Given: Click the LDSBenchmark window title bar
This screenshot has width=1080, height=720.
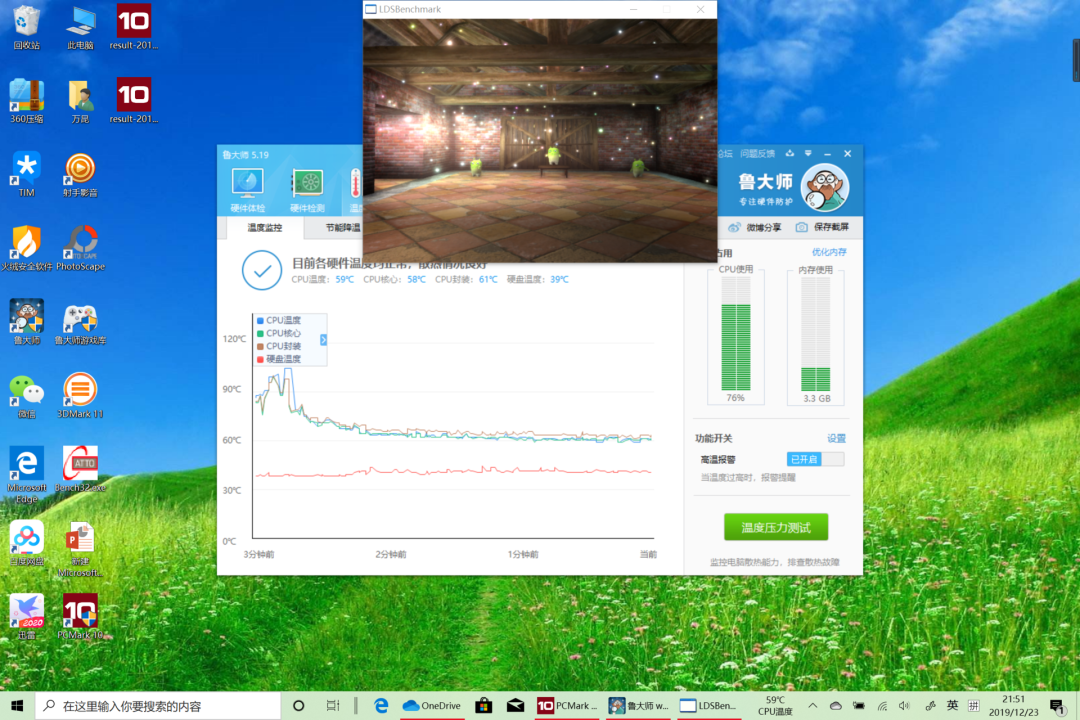Looking at the screenshot, I should (x=496, y=10).
